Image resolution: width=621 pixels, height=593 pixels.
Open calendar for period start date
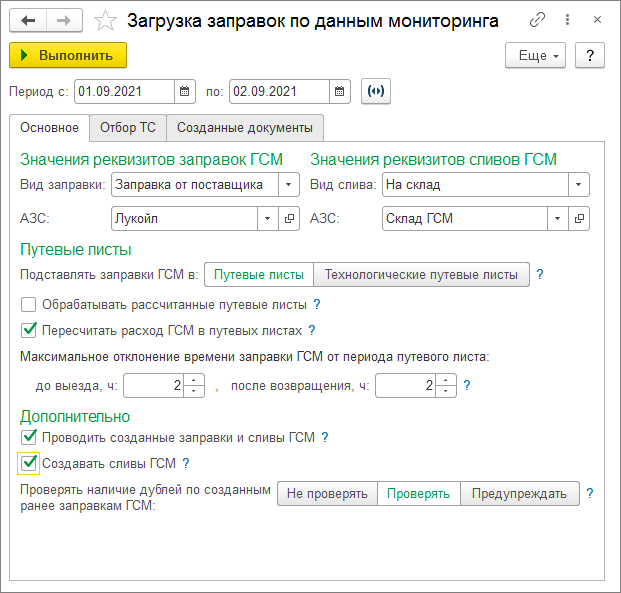click(x=184, y=91)
